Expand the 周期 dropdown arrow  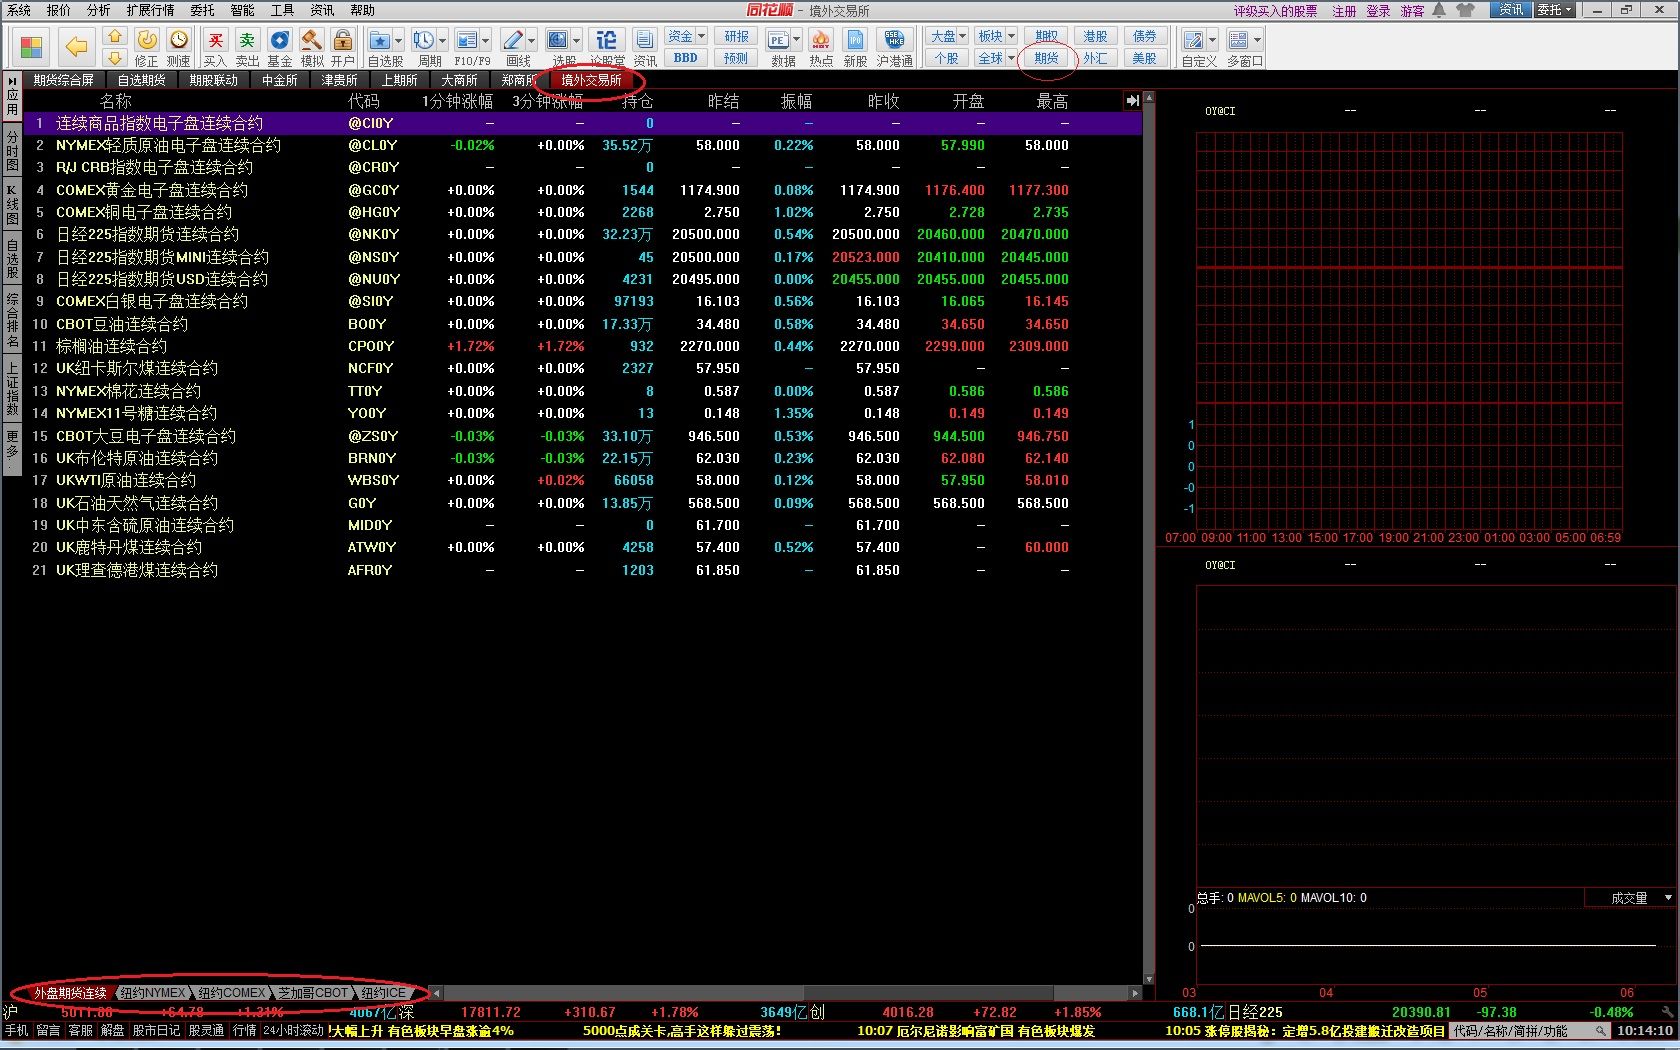click(441, 41)
